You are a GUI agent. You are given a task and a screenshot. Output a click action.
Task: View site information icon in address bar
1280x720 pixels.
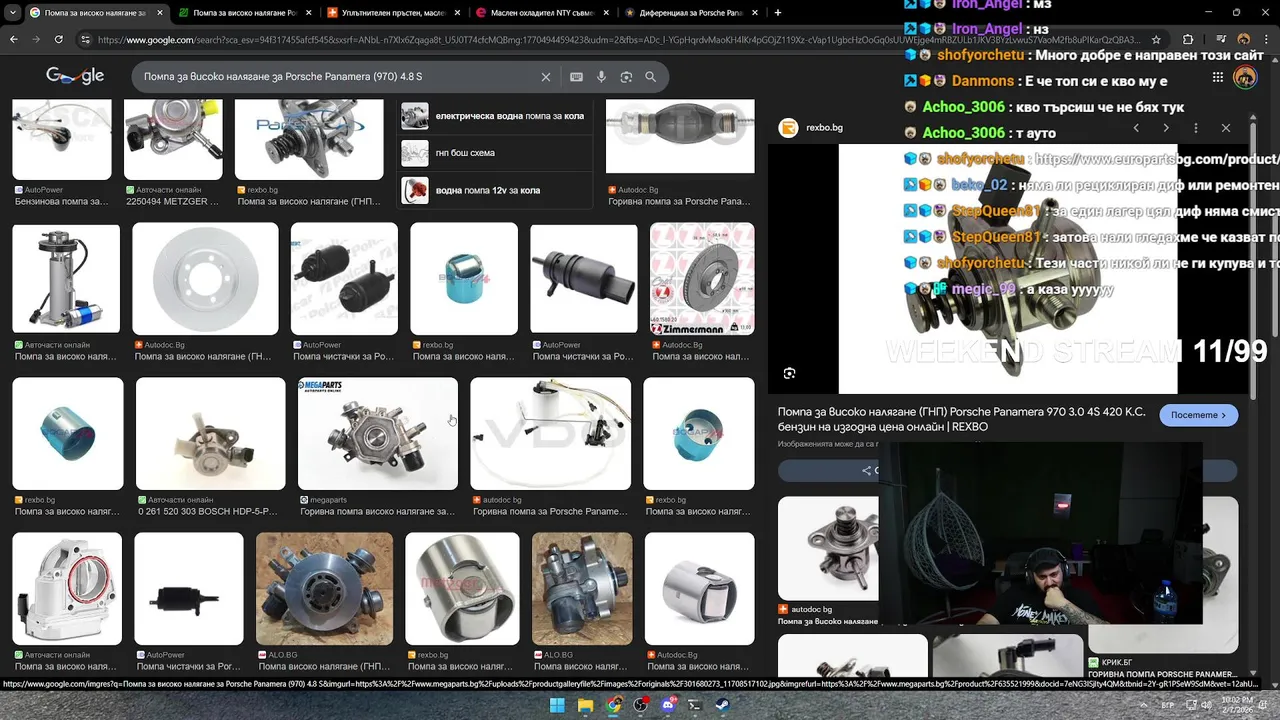[x=86, y=40]
